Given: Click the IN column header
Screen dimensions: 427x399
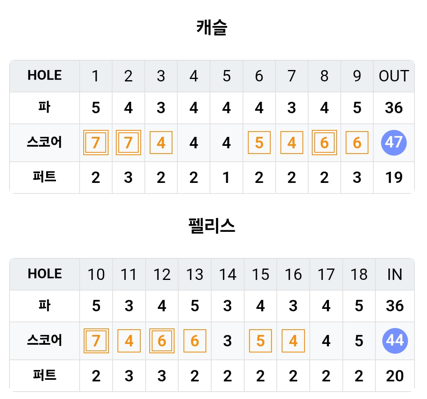Looking at the screenshot, I should coord(395,274).
